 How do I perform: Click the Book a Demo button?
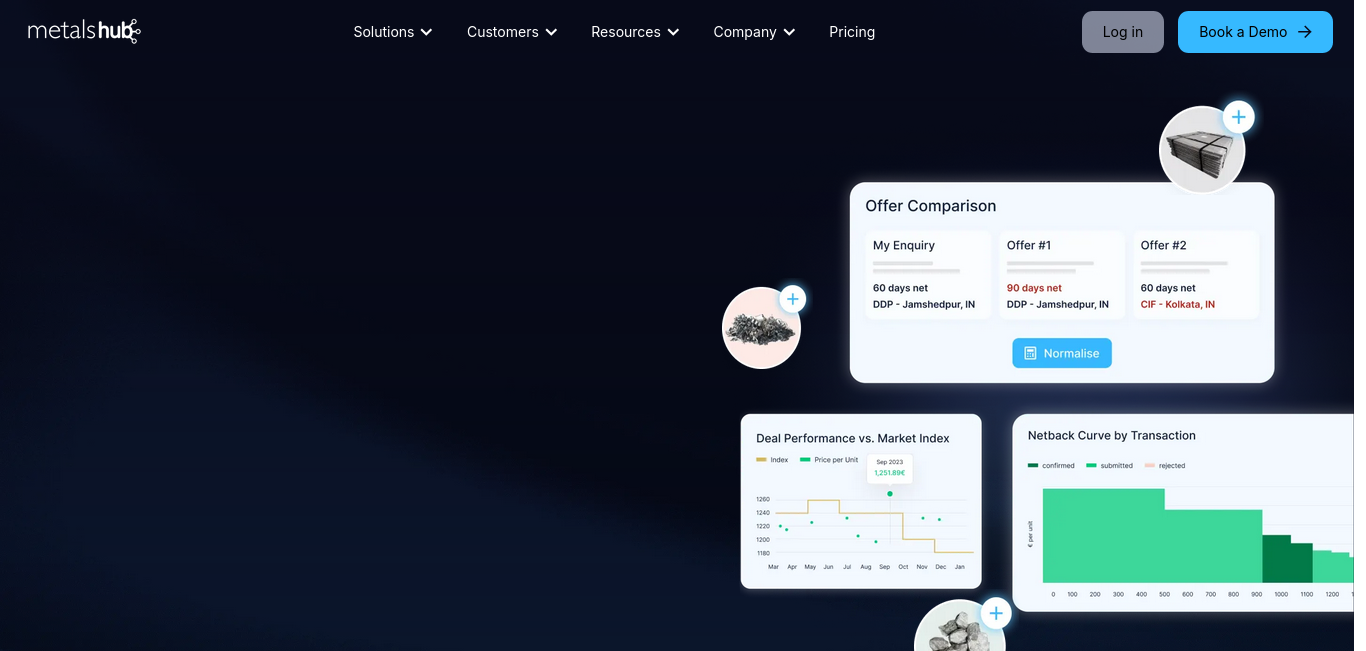click(1255, 32)
